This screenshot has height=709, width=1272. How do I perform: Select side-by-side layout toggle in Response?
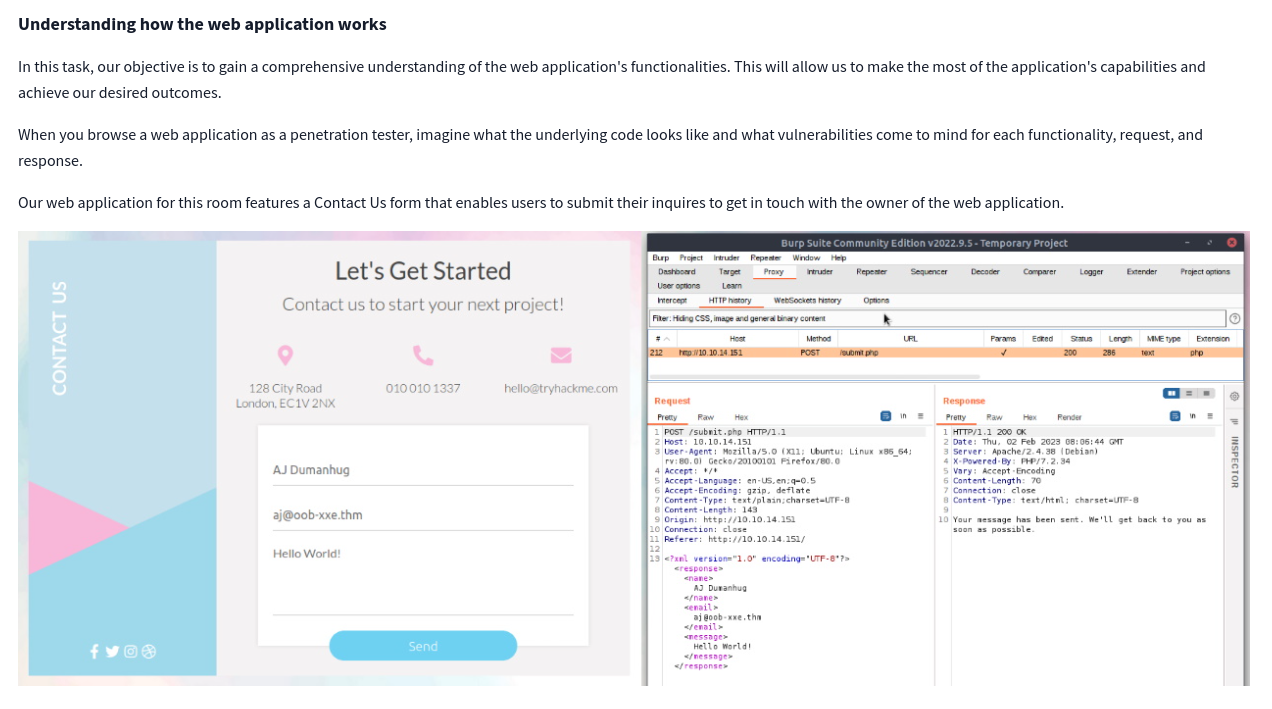pyautogui.click(x=1172, y=394)
